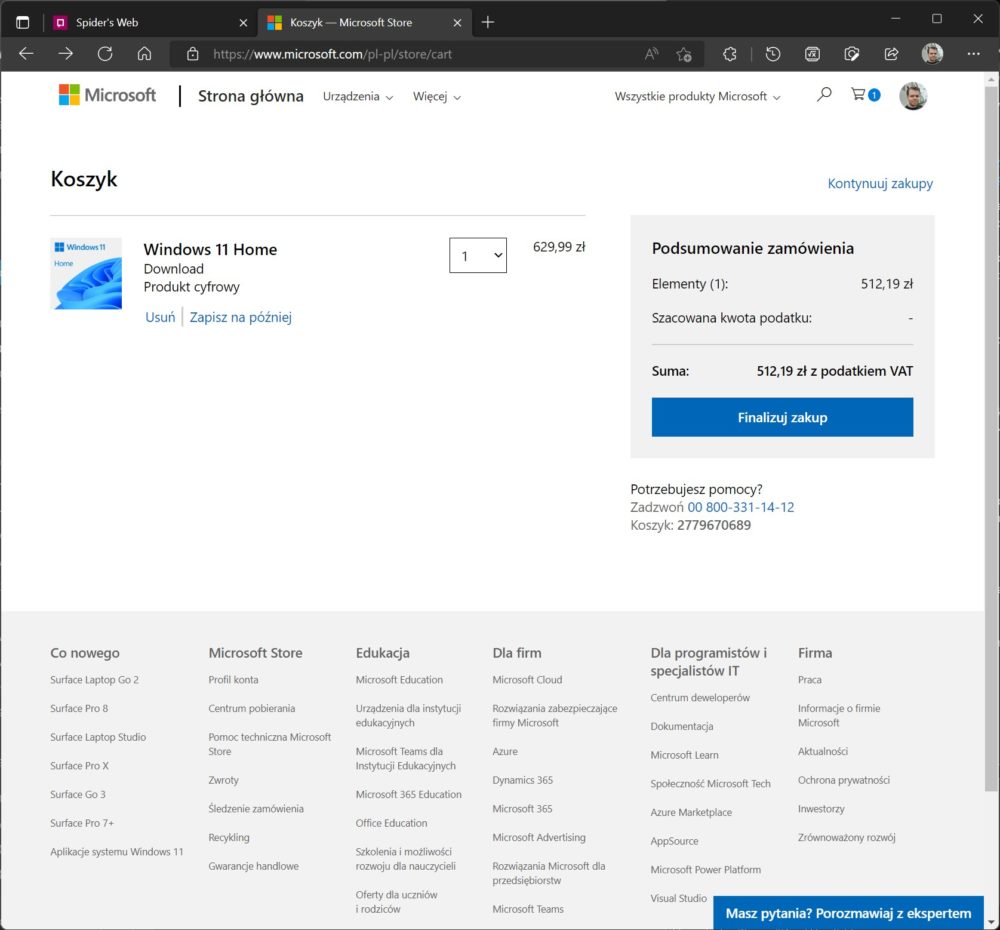Viewport: 1000px width, 930px height.
Task: Open Masz pytania? Porozmawiaj z ekspertem chat
Action: (x=848, y=913)
